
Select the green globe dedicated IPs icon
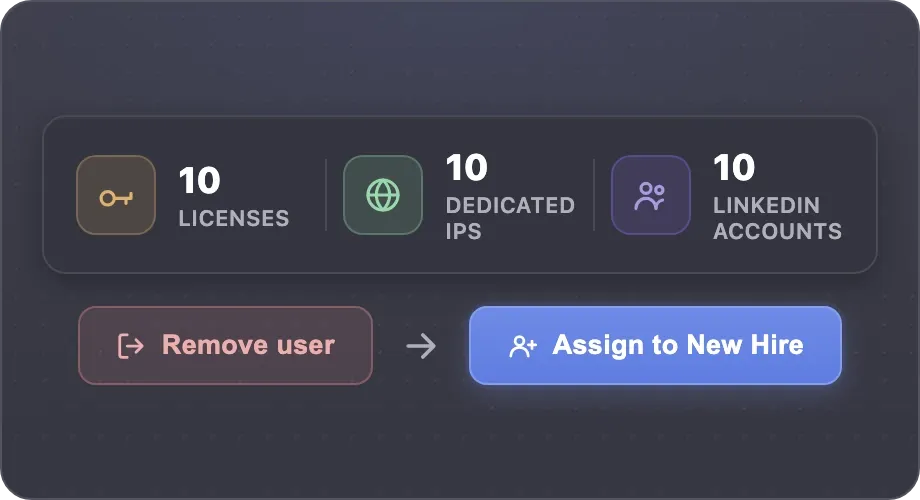pyautogui.click(x=383, y=195)
